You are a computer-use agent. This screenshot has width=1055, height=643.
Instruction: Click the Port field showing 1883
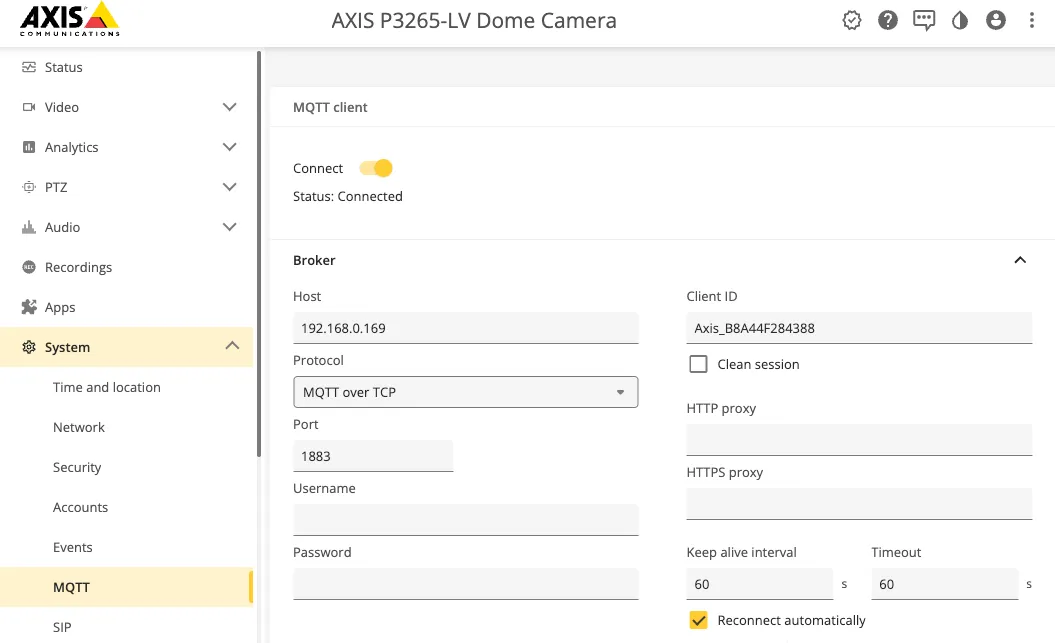pyautogui.click(x=373, y=456)
